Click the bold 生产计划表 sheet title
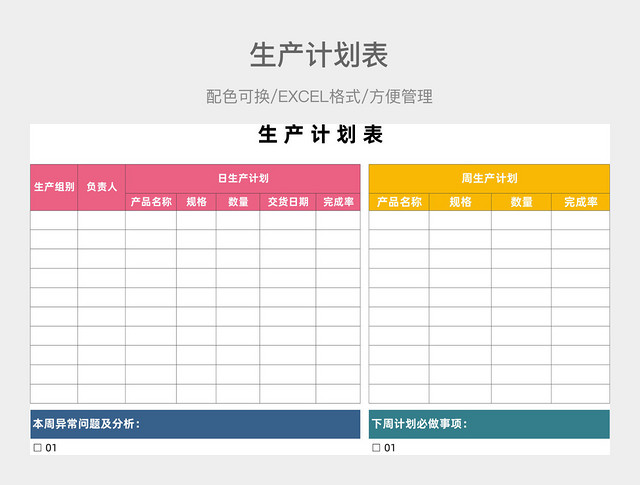Viewport: 640px width, 485px height. 320,135
